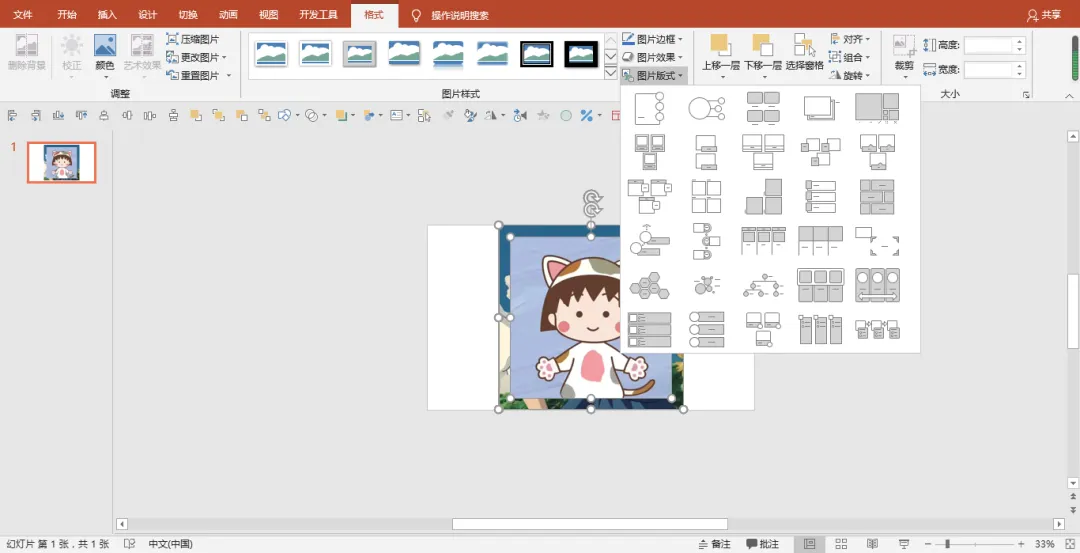
Task: Select slide 1 thumbnail in the panel
Action: [x=62, y=162]
